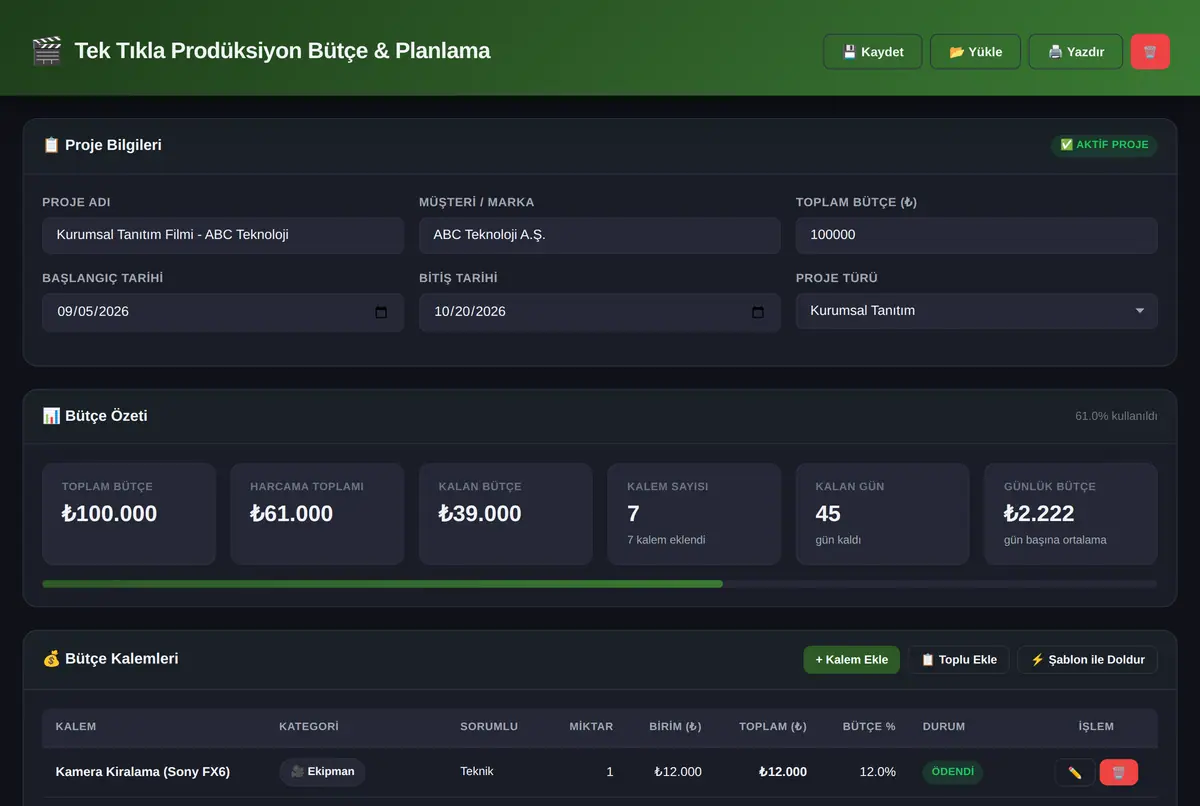This screenshot has width=1200, height=806.
Task: Click the Müşteri / Marka input field
Action: pyautogui.click(x=600, y=236)
